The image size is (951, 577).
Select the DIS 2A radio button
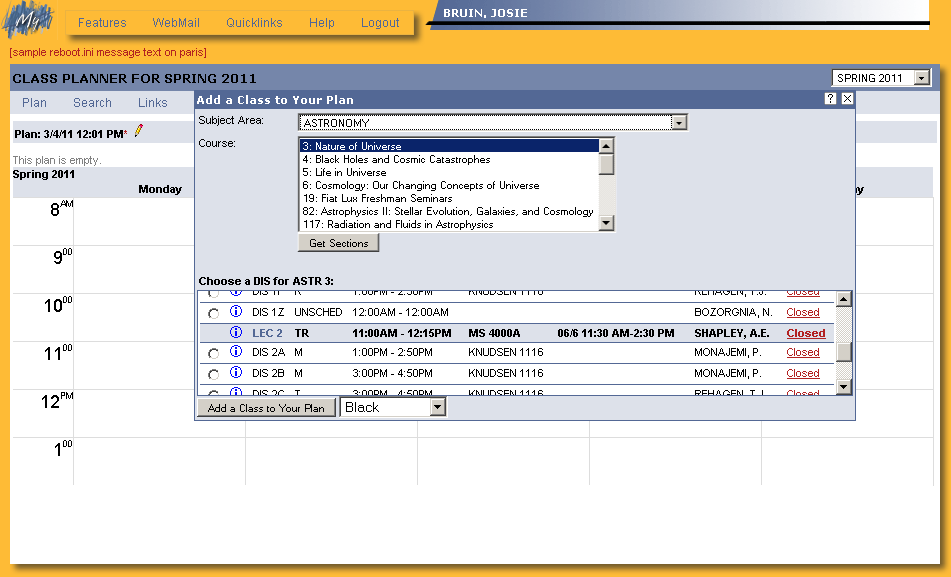(x=213, y=354)
